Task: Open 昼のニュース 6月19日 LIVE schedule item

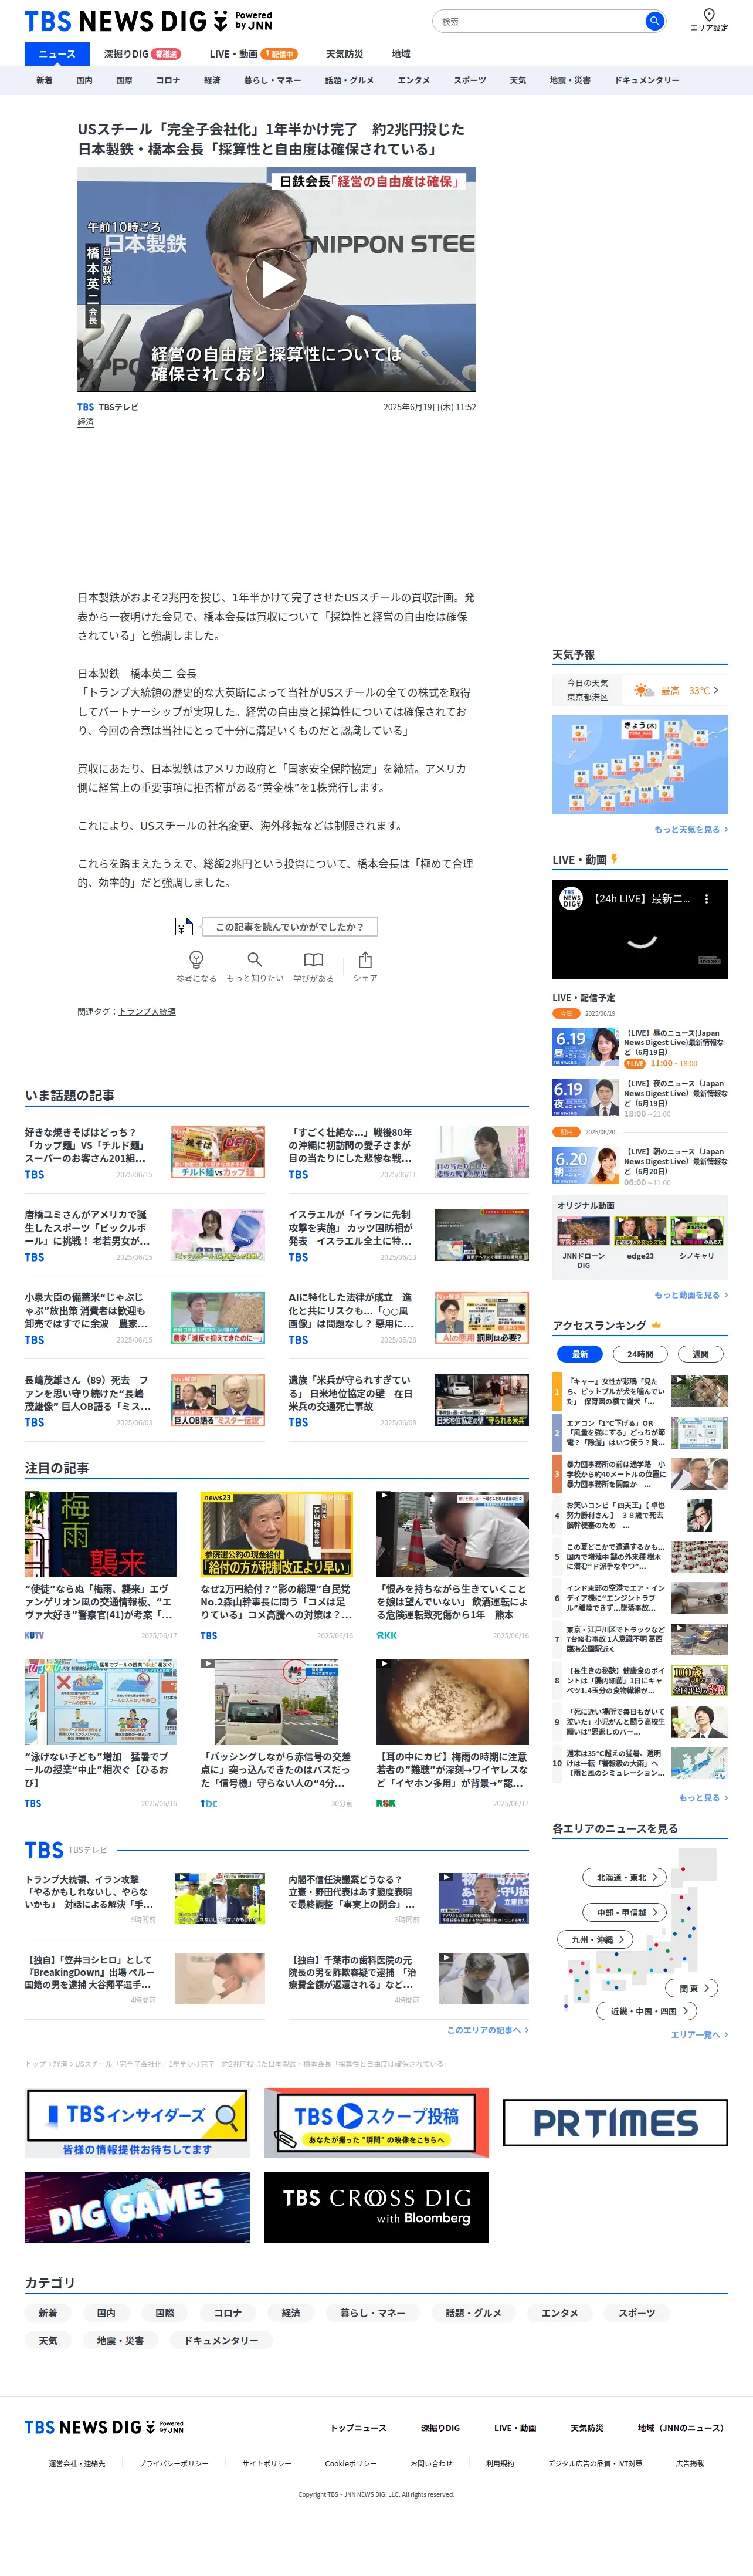Action: (640, 1047)
